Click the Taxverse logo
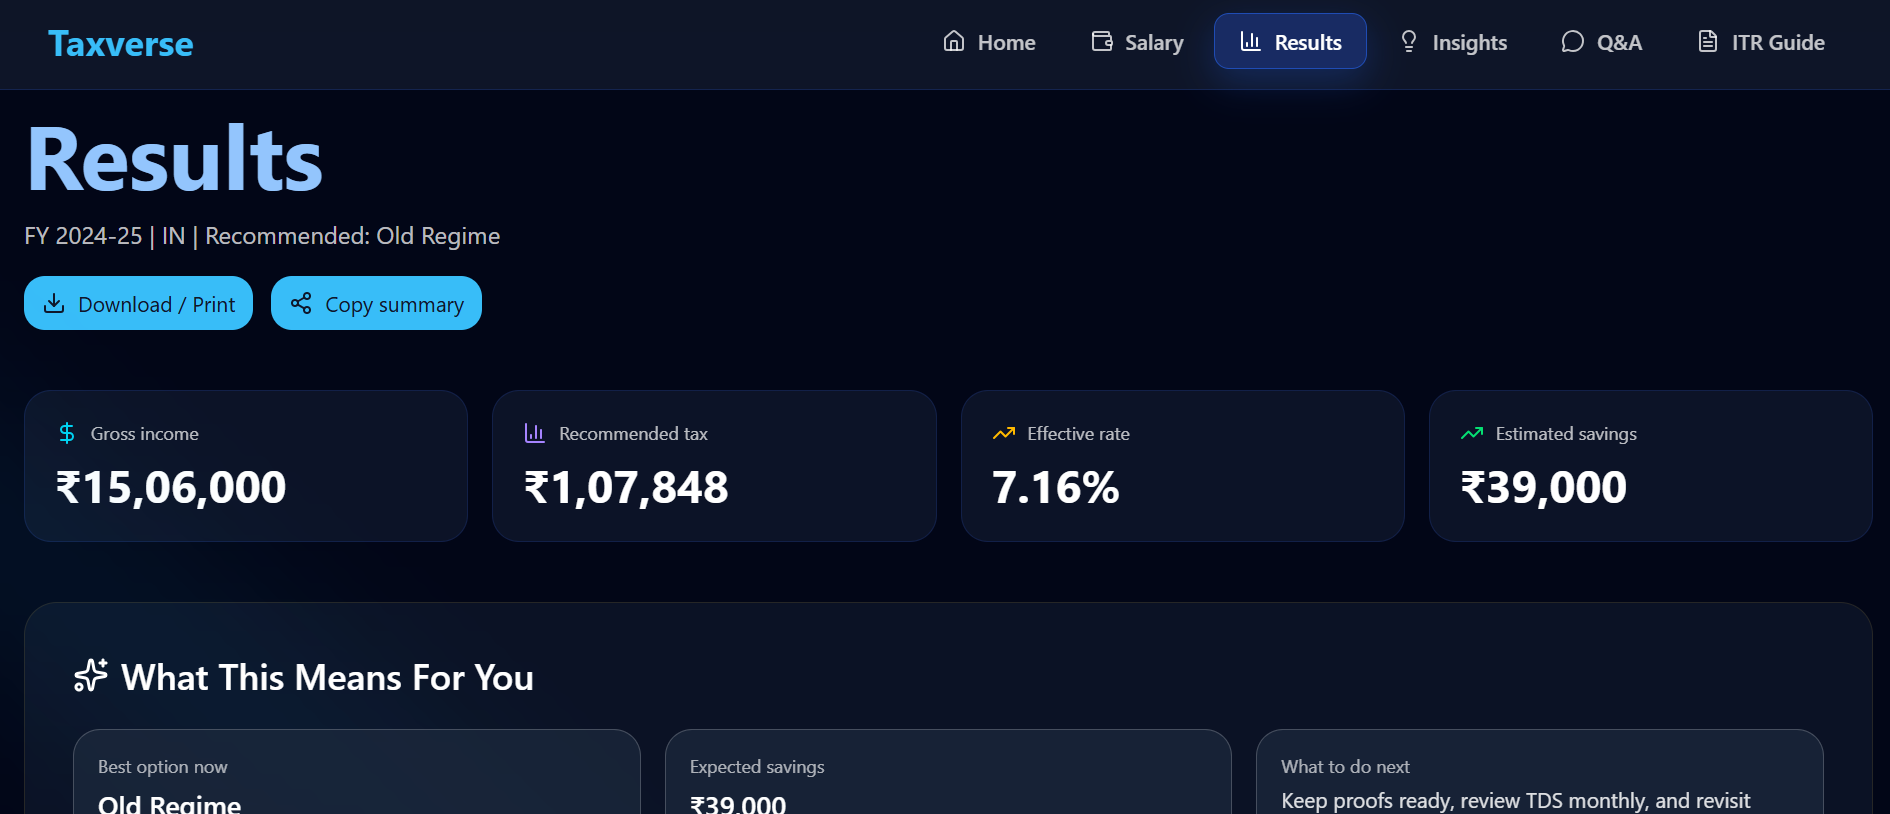Screen dimensions: 1890x814 click(x=120, y=43)
